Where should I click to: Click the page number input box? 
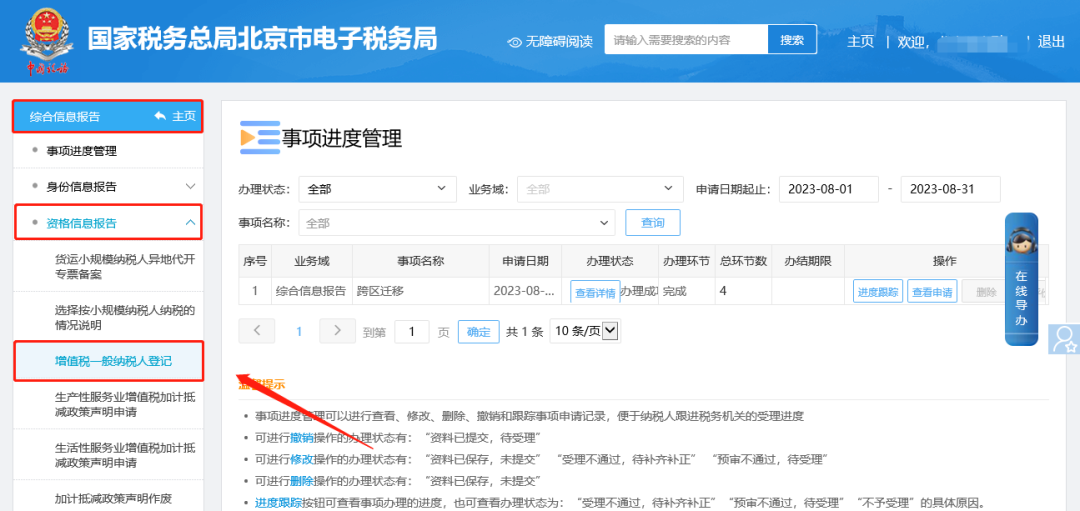click(x=412, y=331)
